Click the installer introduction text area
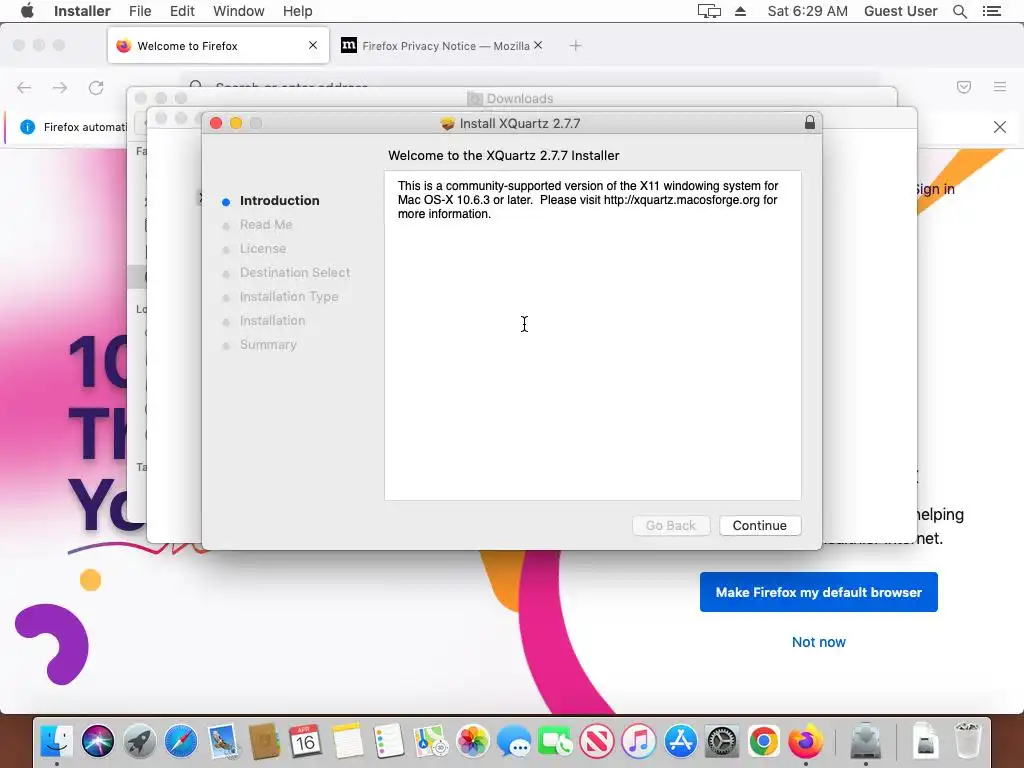Viewport: 1024px width, 768px height. 592,336
